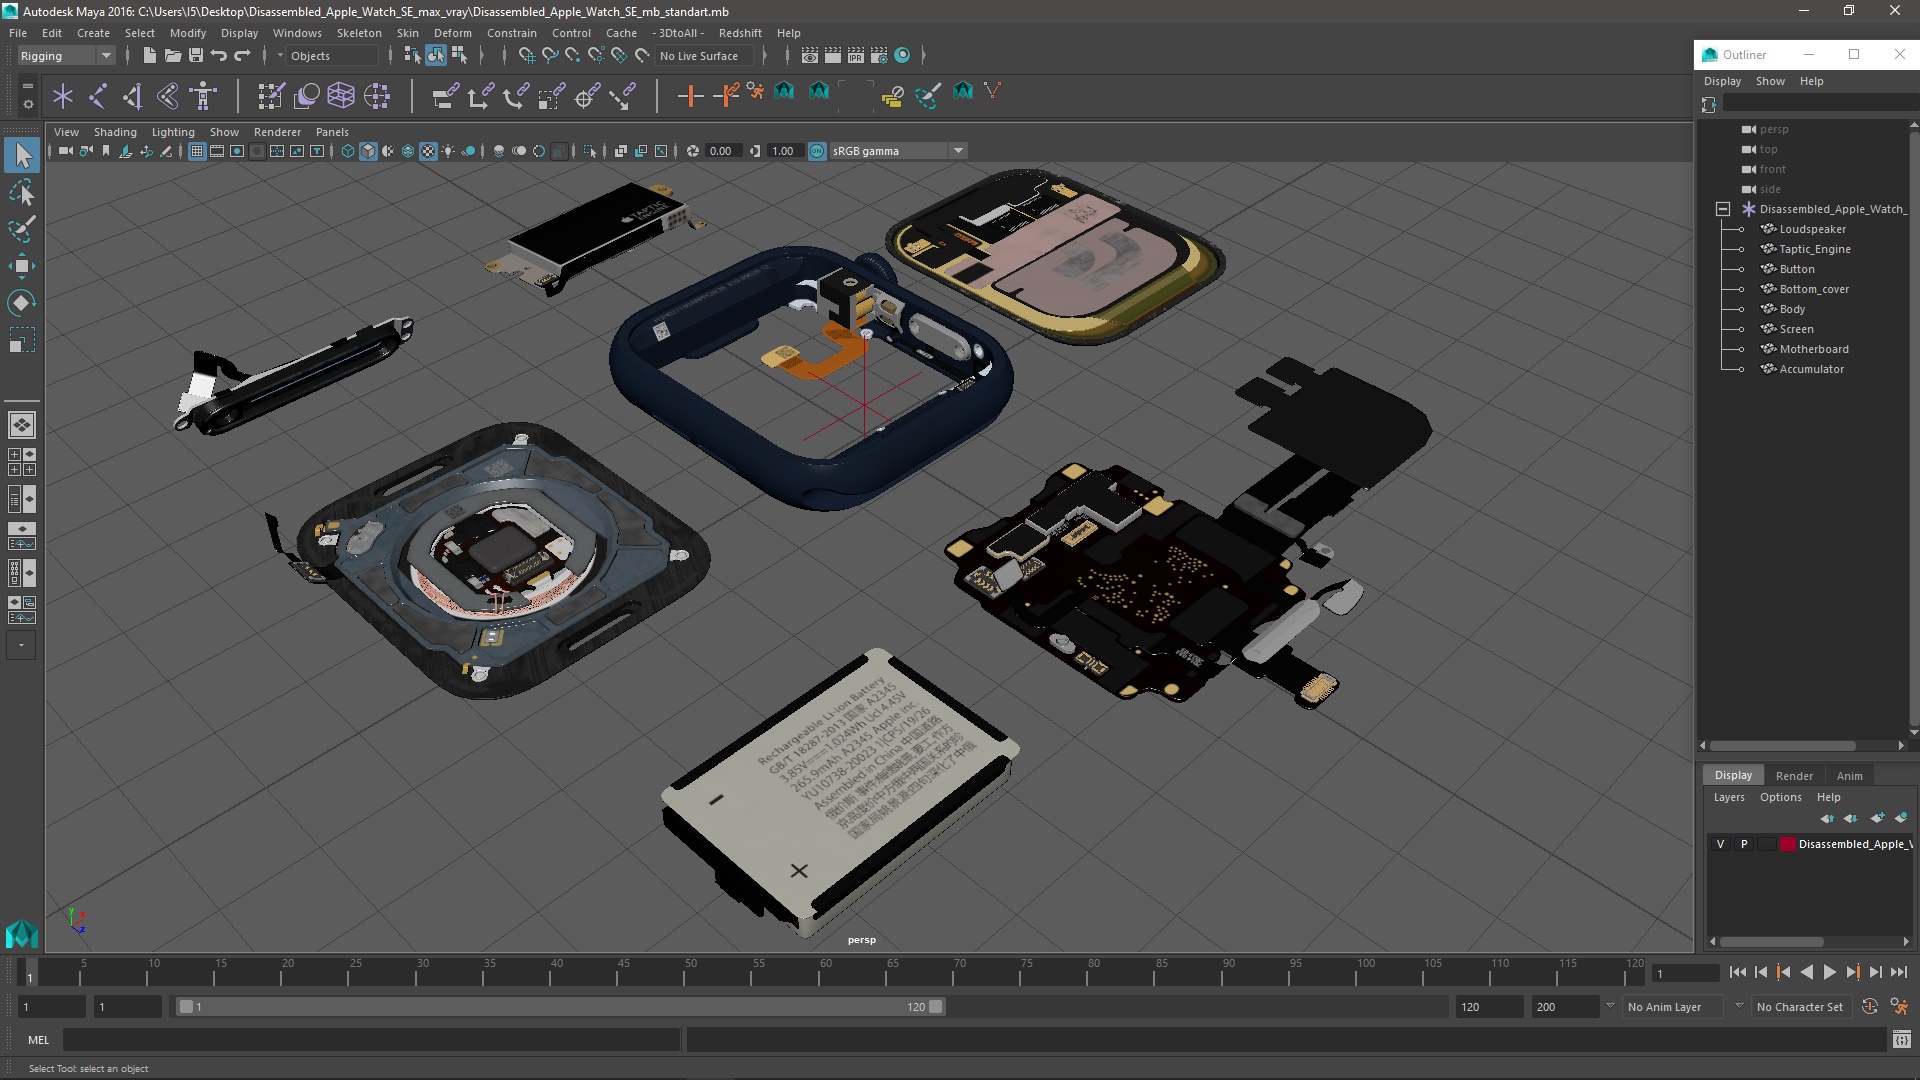Screen dimensions: 1920x1080
Task: Click the Parent Constraint shelf icon
Action: [x=446, y=96]
